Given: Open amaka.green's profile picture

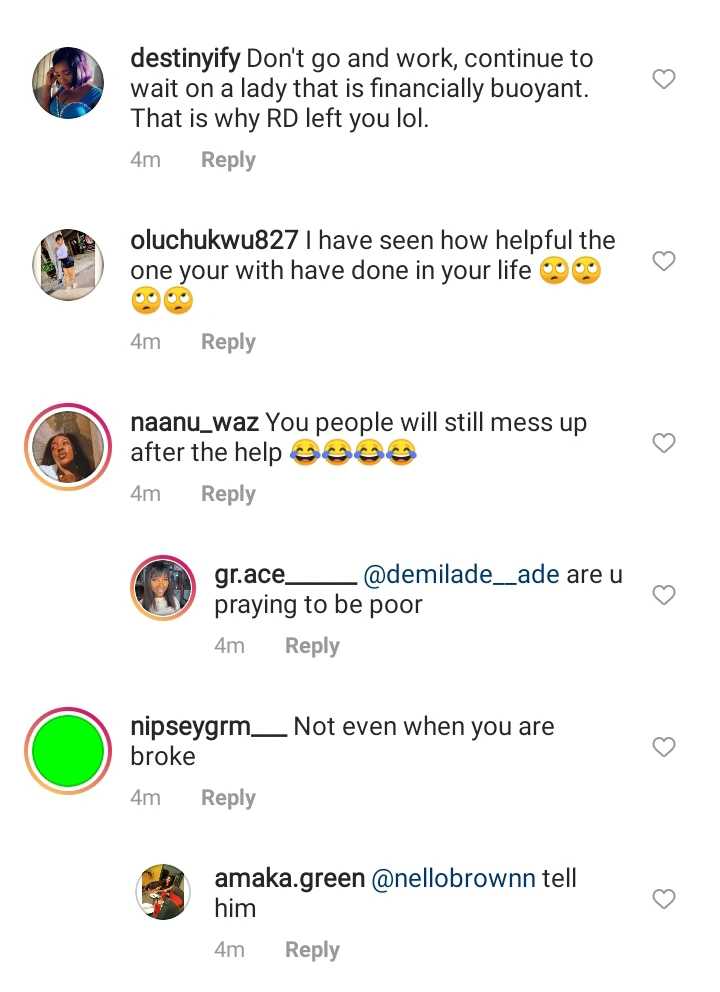Looking at the screenshot, I should [x=162, y=891].
